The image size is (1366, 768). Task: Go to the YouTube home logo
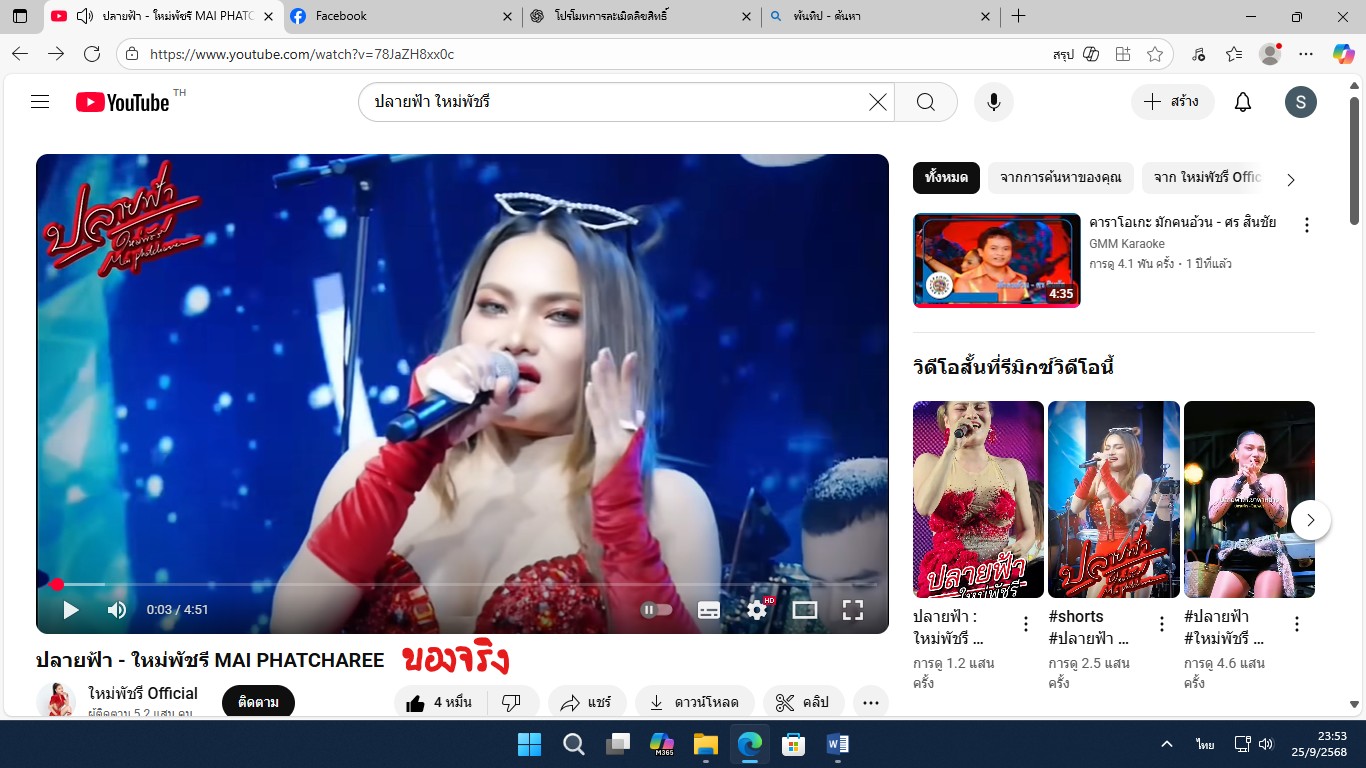122,102
